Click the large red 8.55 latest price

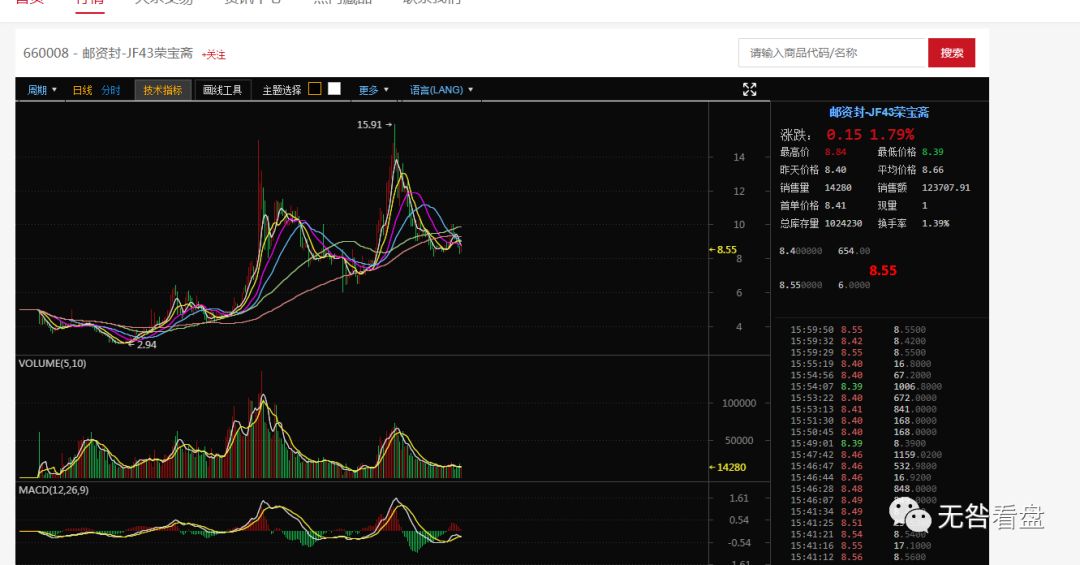[x=882, y=271]
